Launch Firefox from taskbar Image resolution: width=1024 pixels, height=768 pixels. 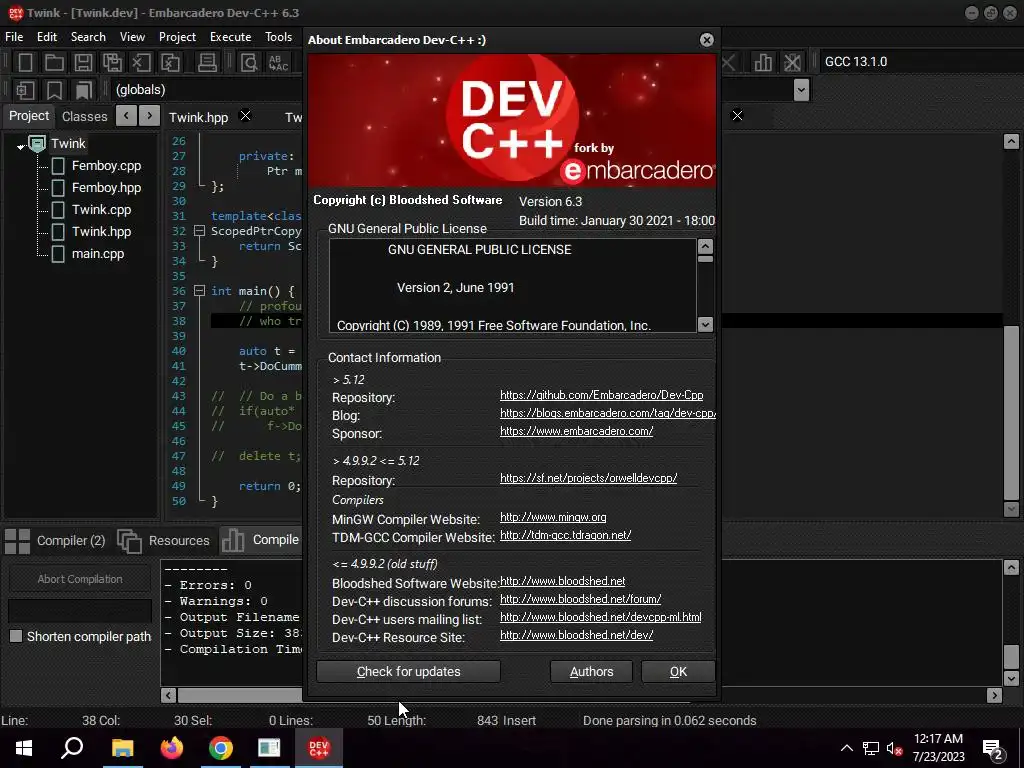tap(172, 748)
